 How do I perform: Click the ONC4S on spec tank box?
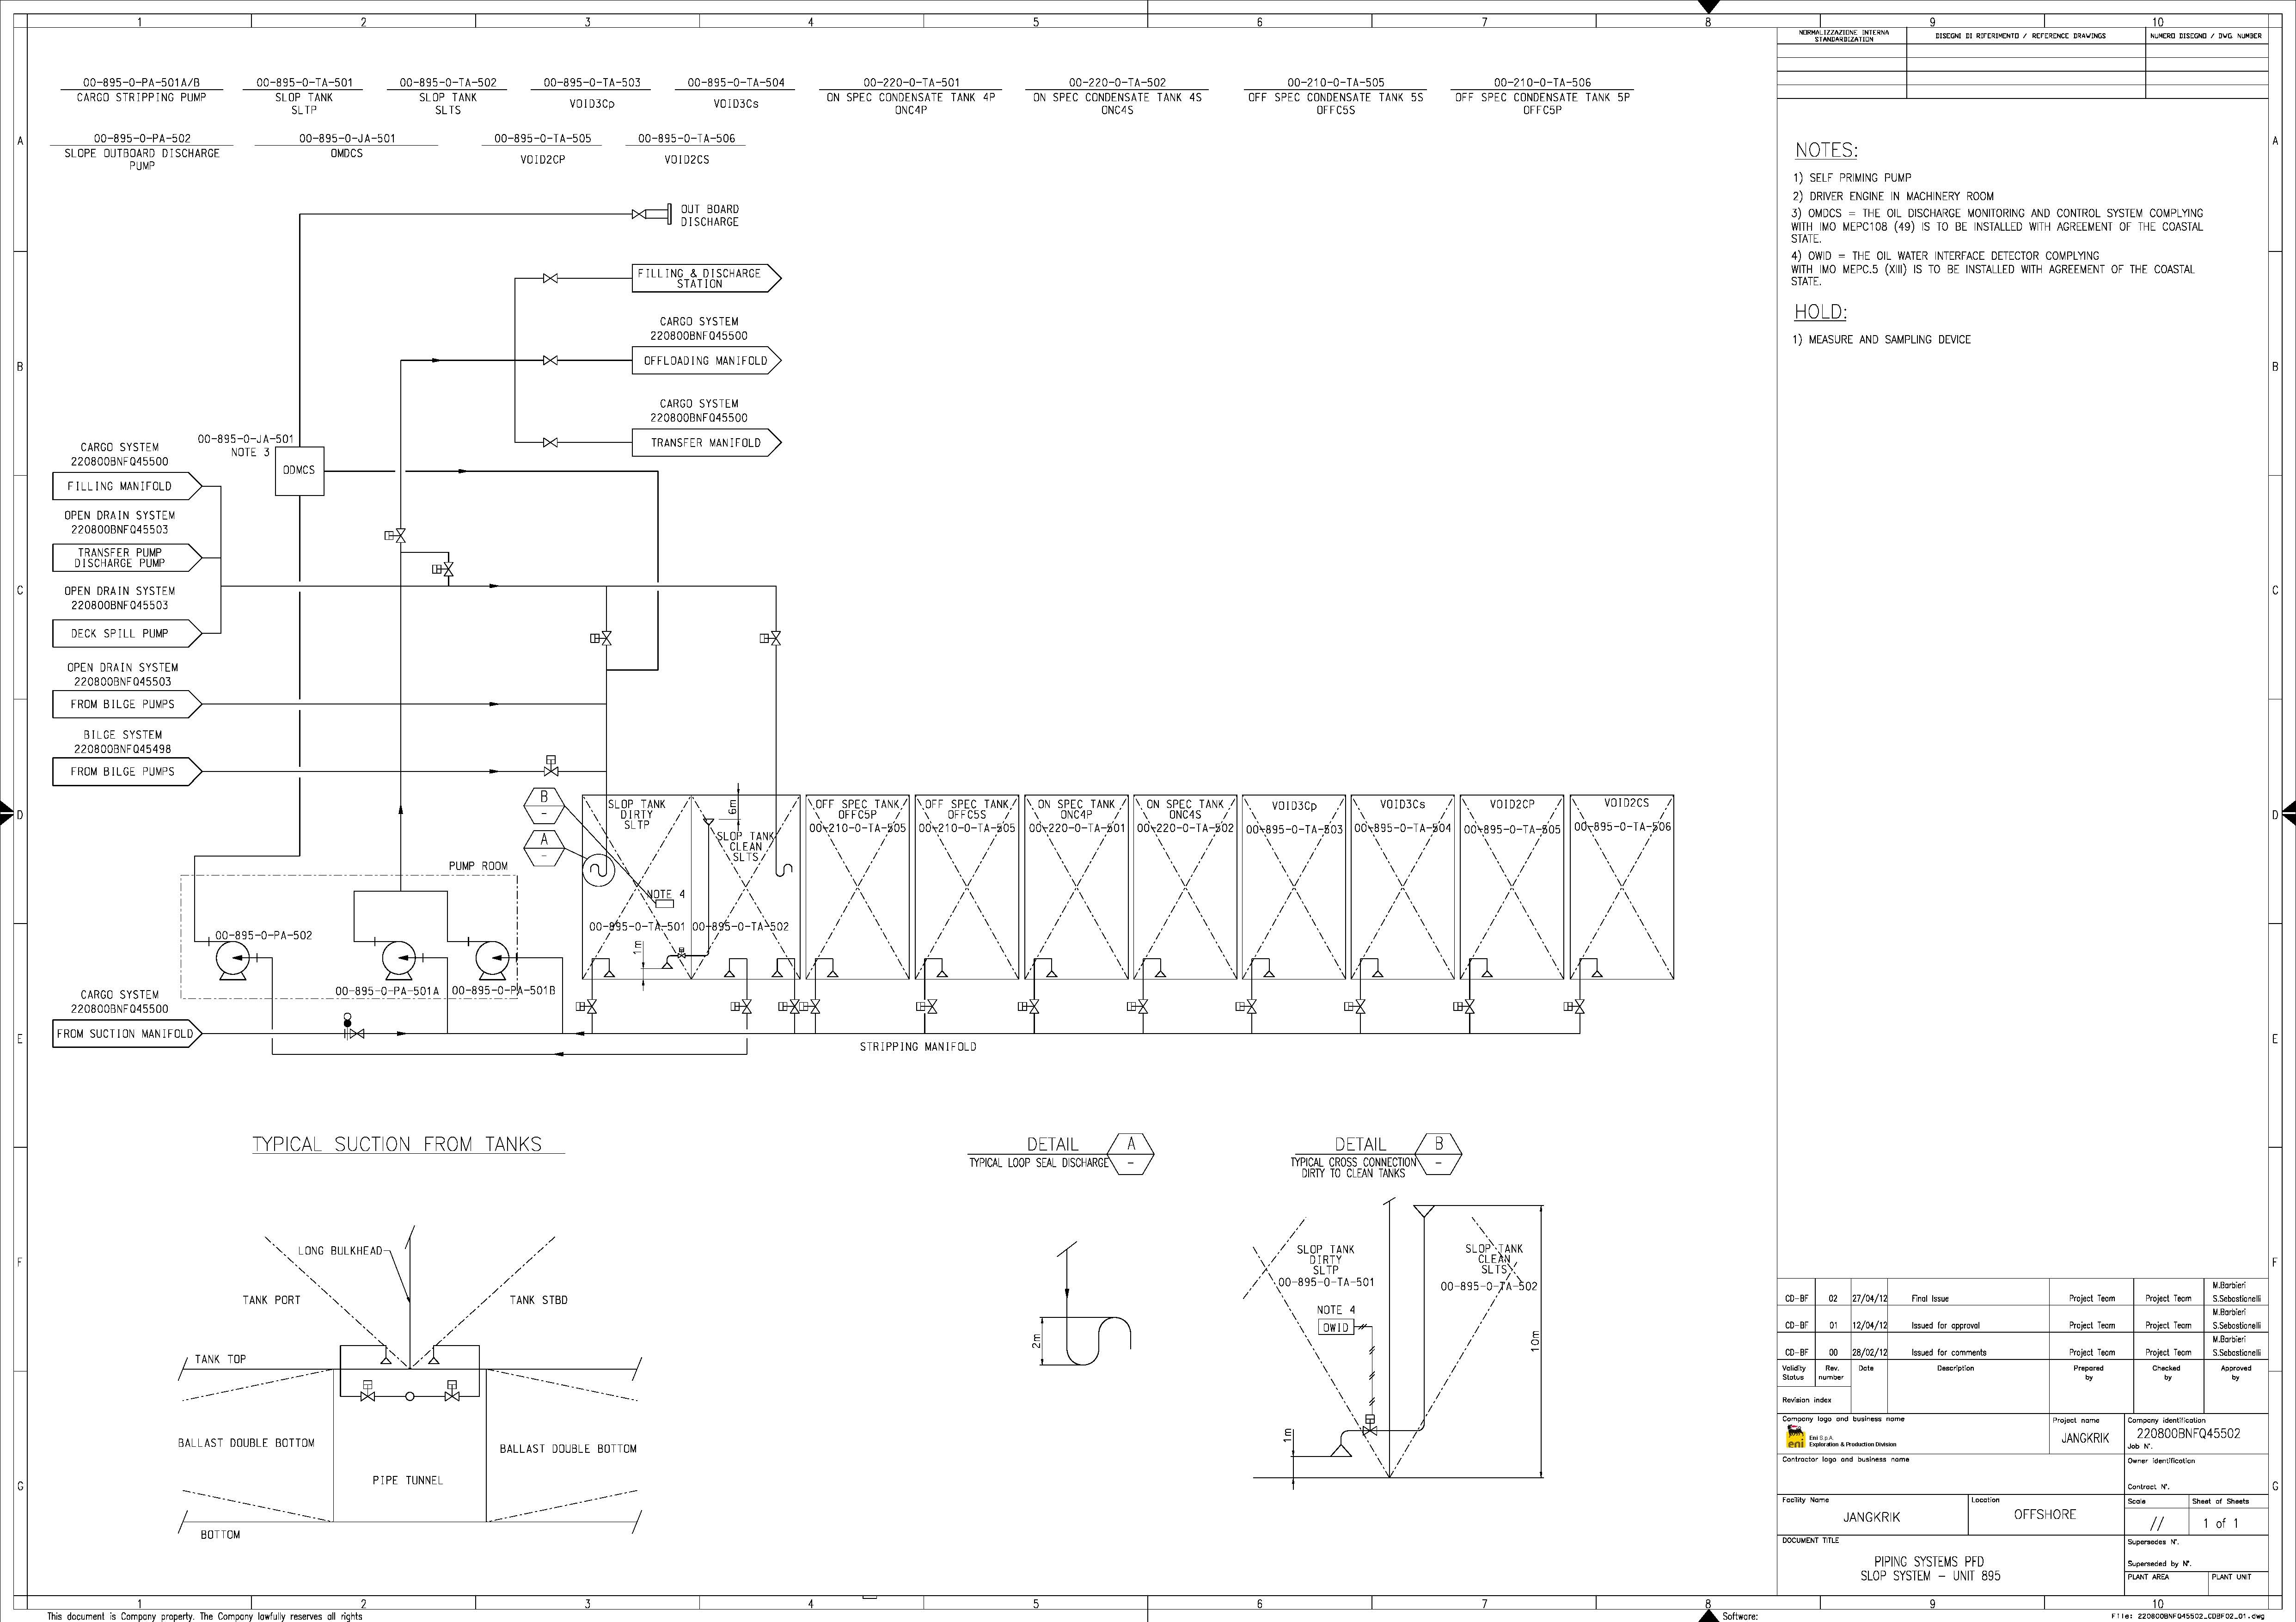coord(1185,887)
